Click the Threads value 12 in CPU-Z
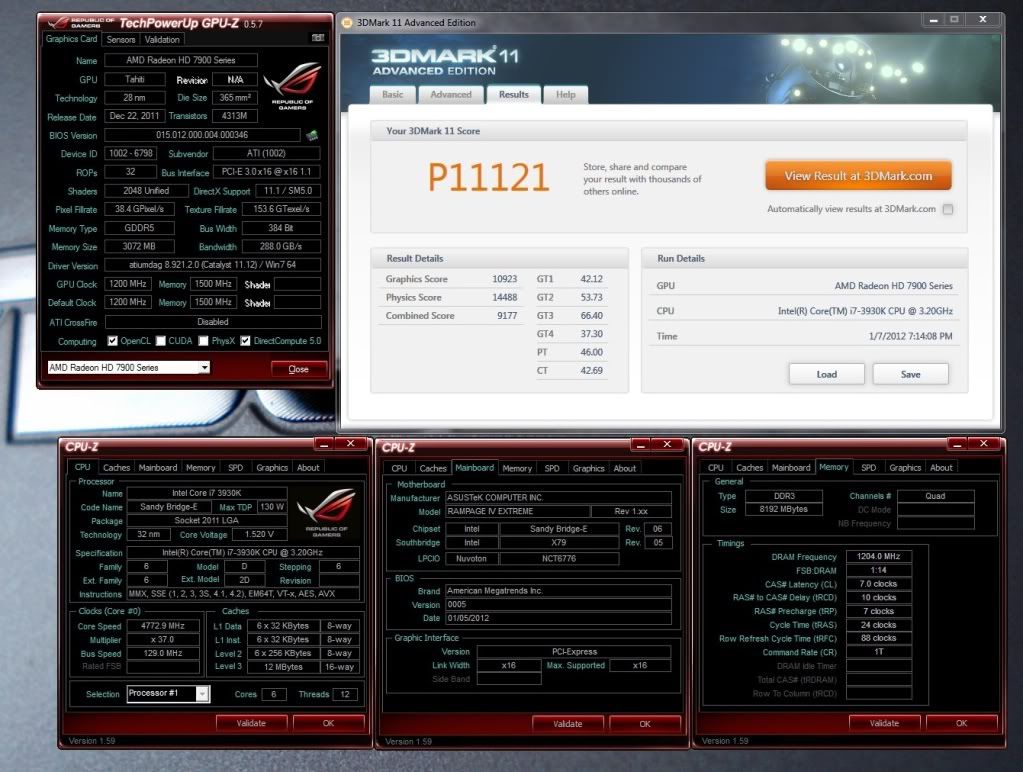1023x772 pixels. pos(345,694)
